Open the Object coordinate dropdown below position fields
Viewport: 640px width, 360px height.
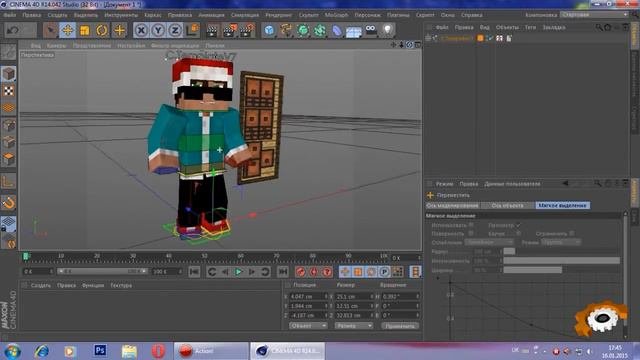(308, 326)
